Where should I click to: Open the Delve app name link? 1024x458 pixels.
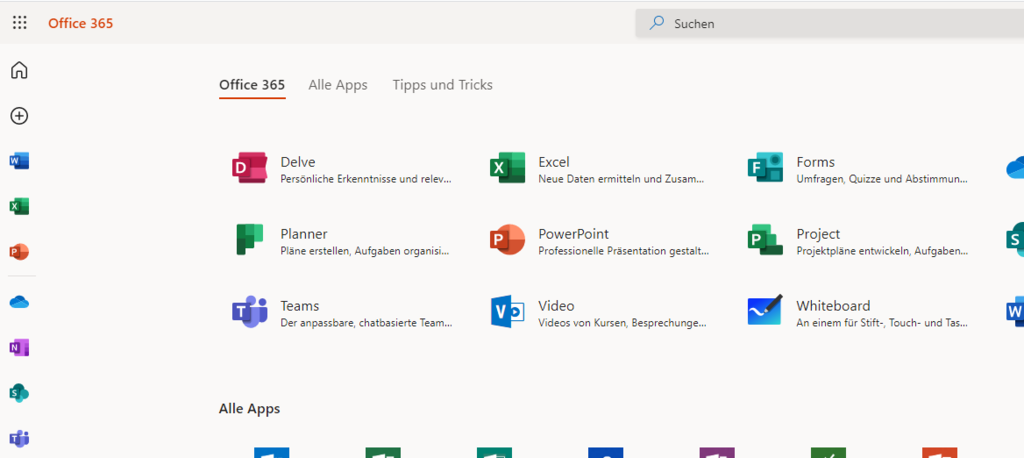click(x=298, y=162)
